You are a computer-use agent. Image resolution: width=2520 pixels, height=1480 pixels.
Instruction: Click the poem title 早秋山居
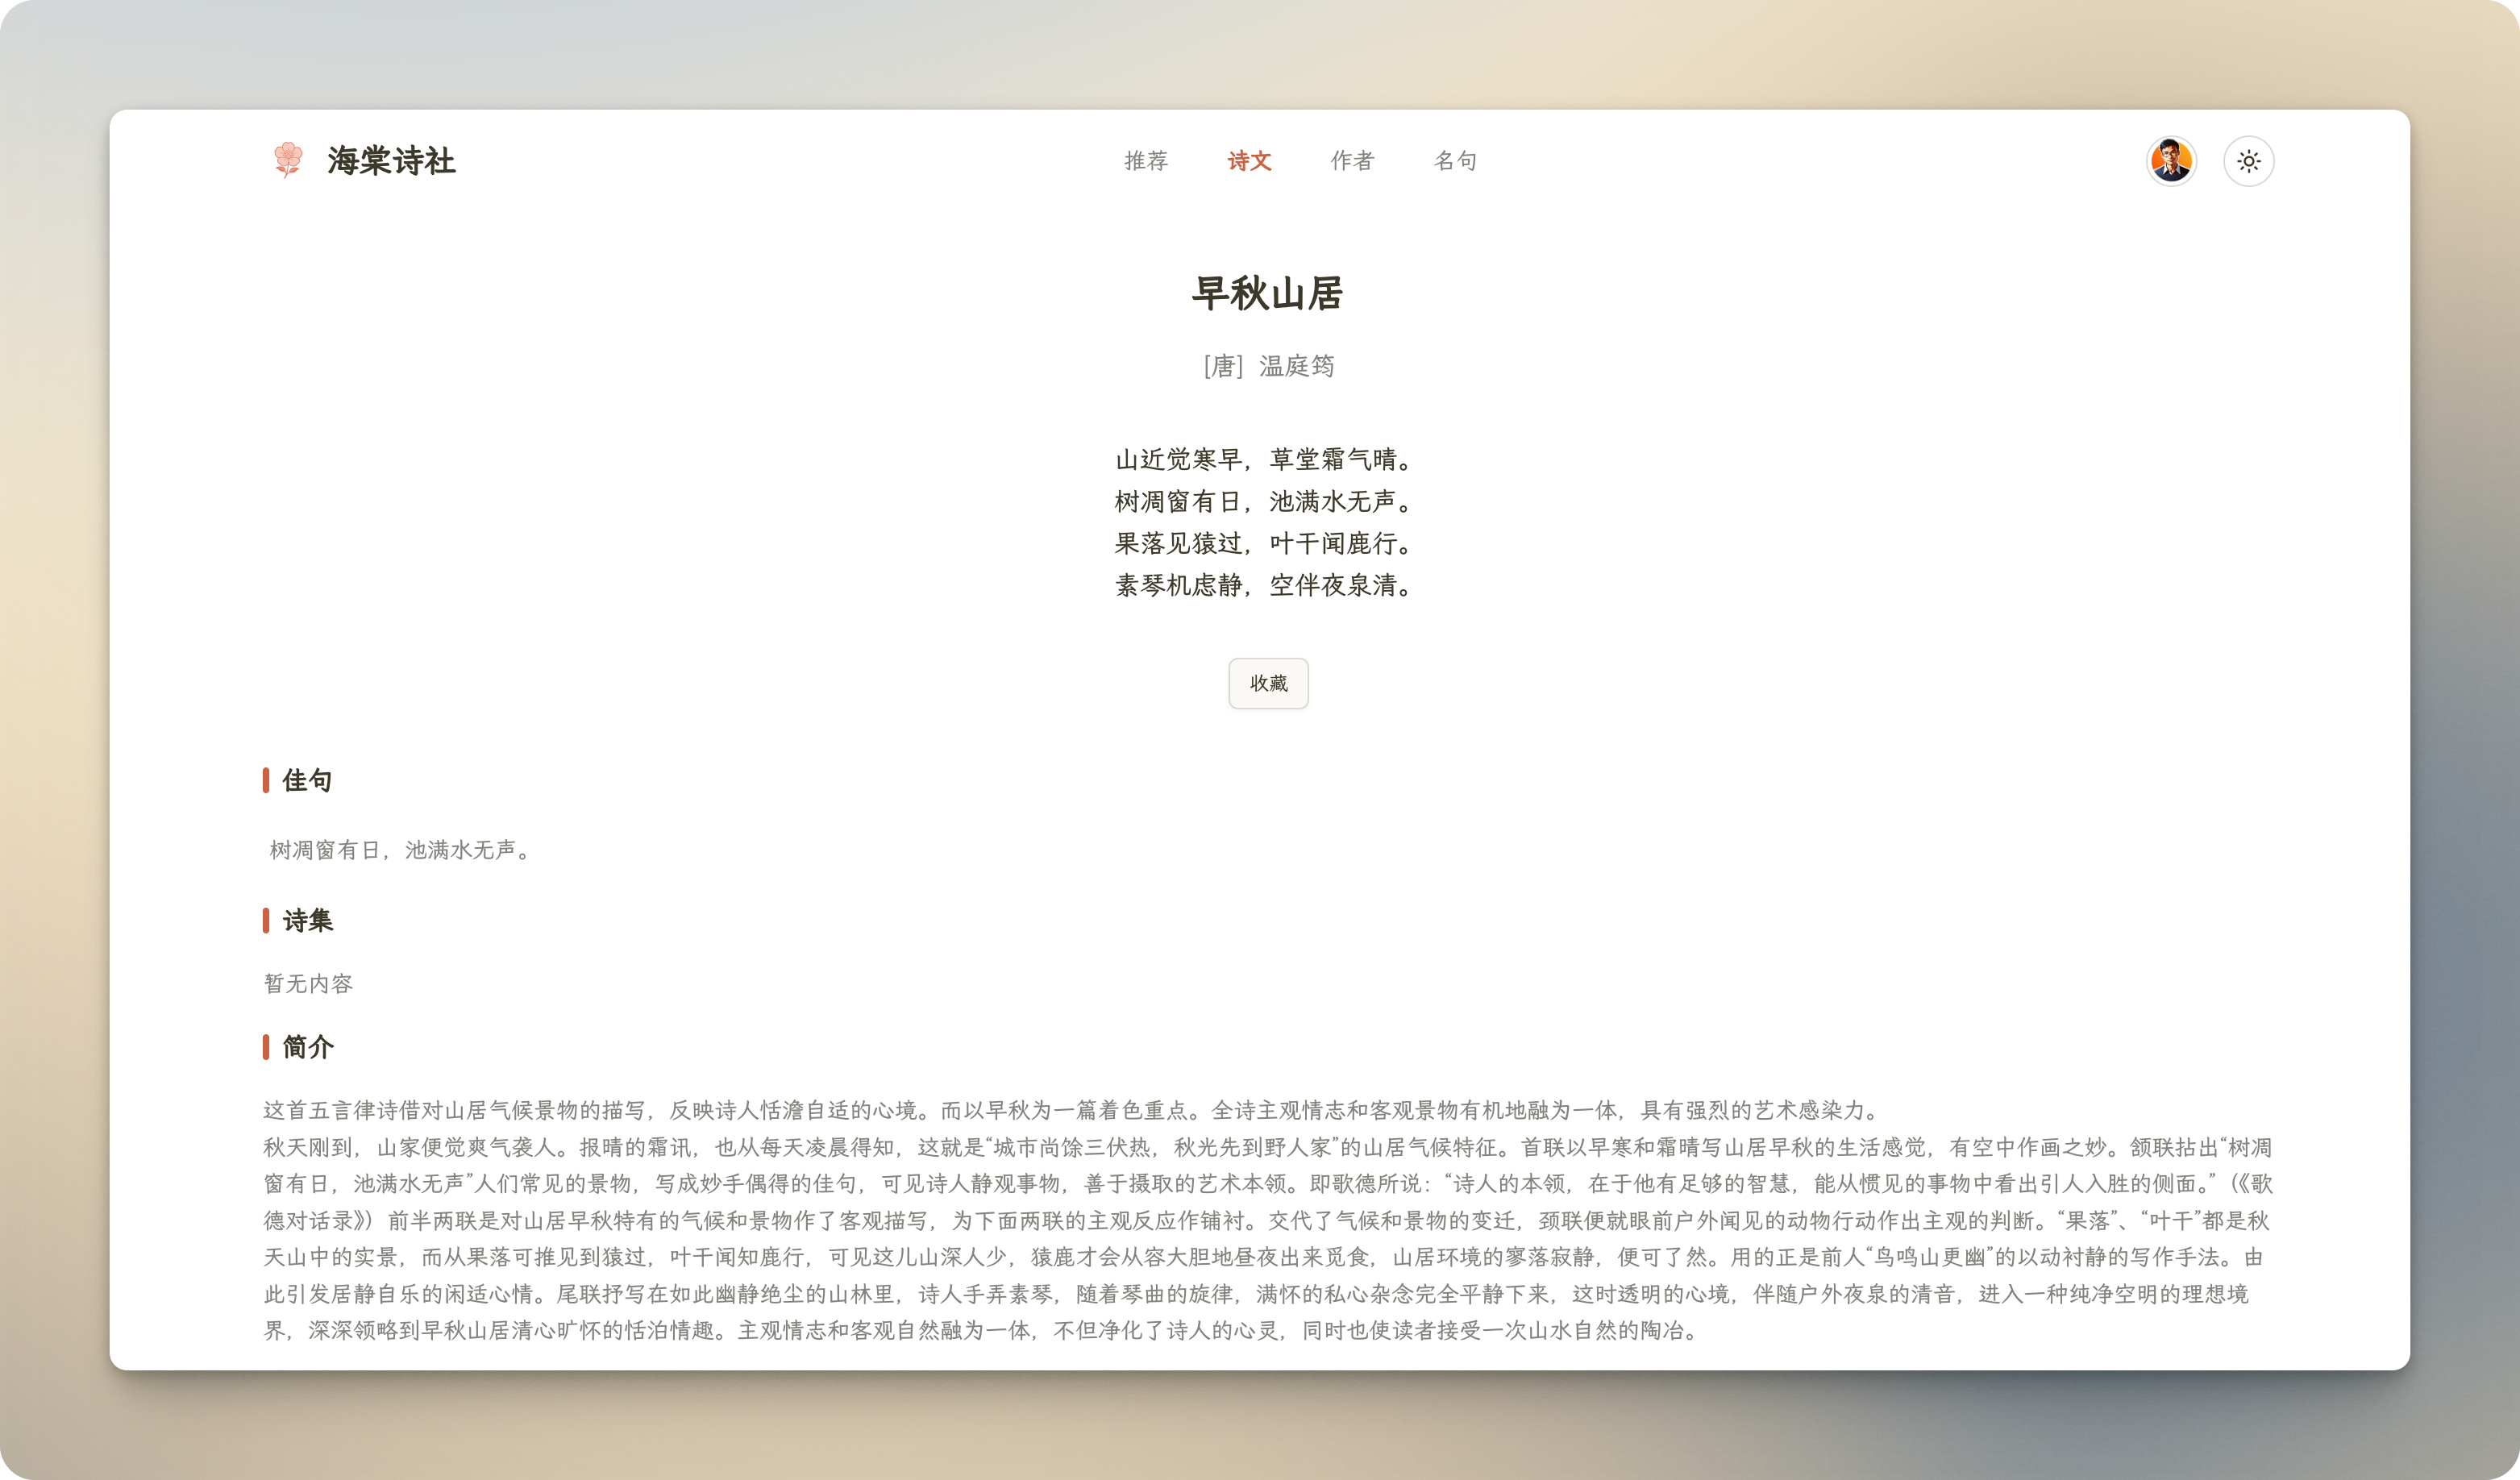[1268, 293]
